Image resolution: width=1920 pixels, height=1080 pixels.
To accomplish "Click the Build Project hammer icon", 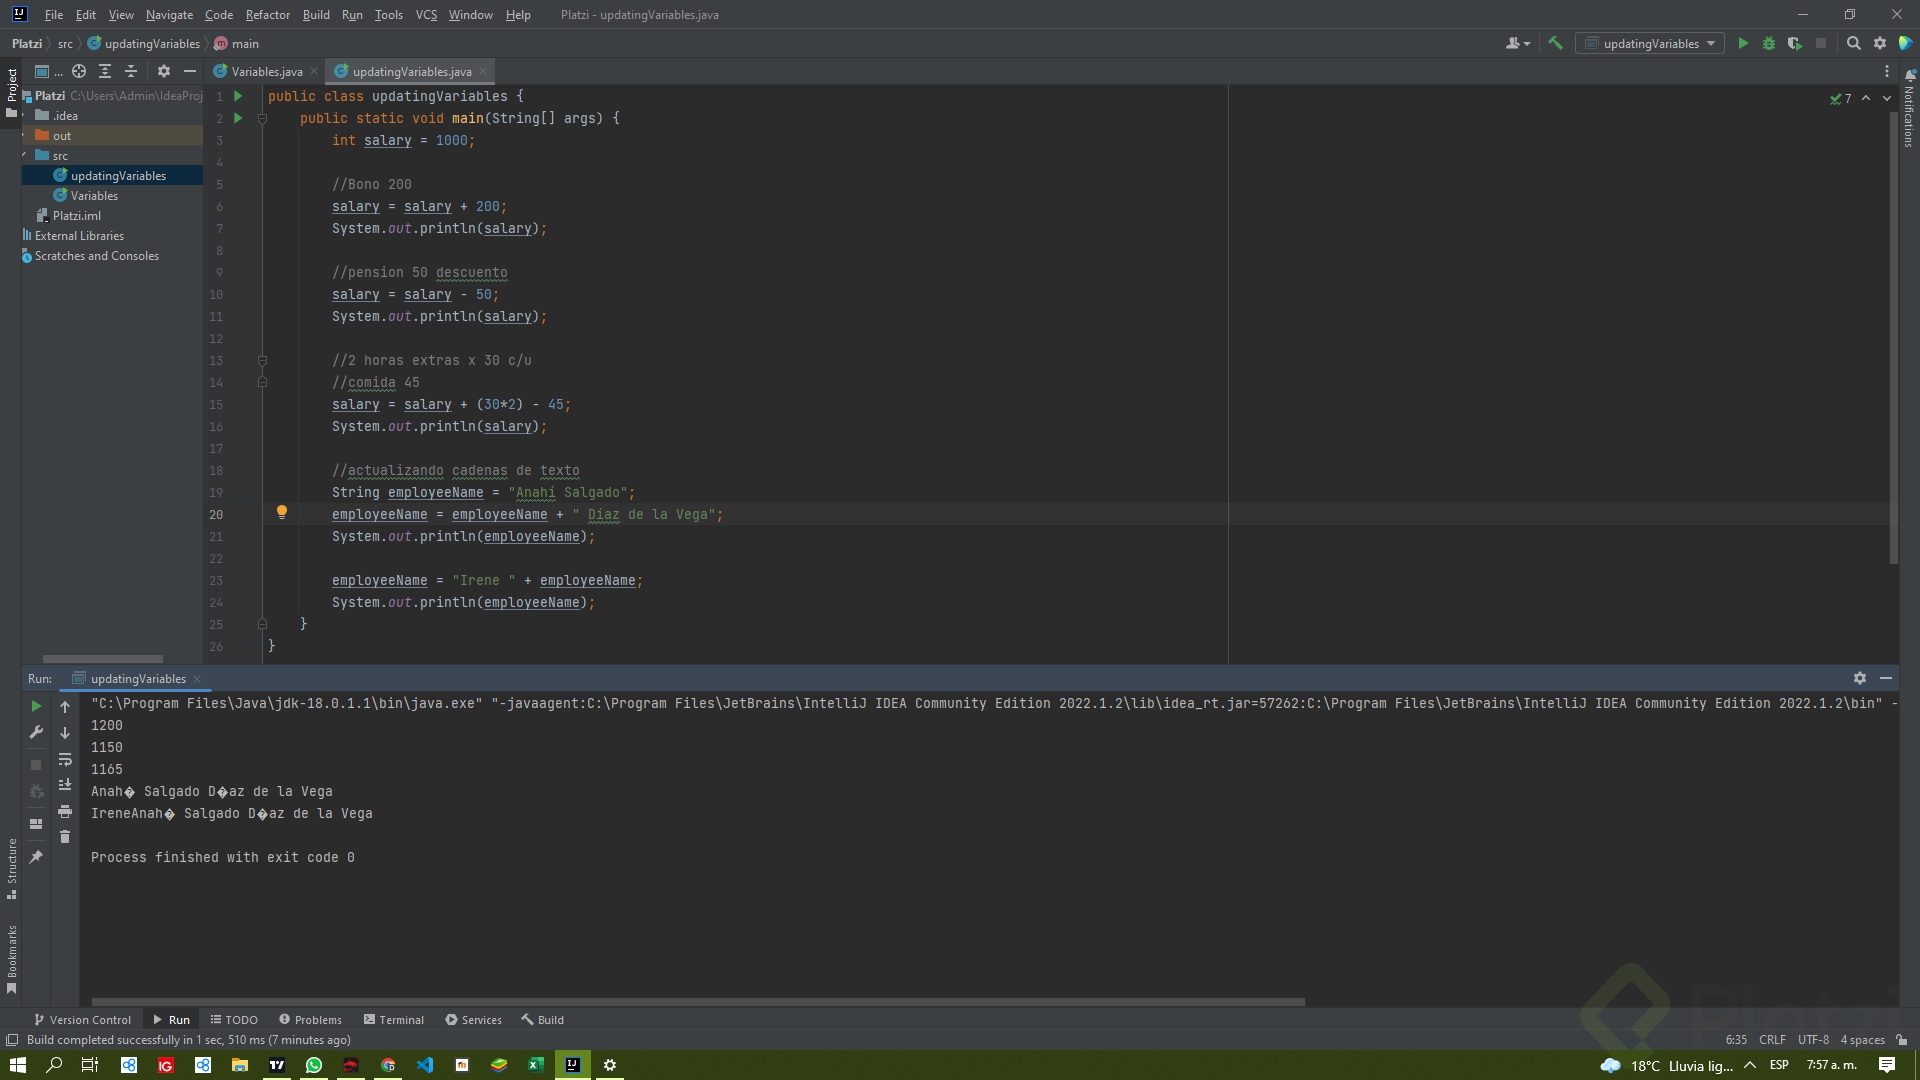I will [1555, 43].
